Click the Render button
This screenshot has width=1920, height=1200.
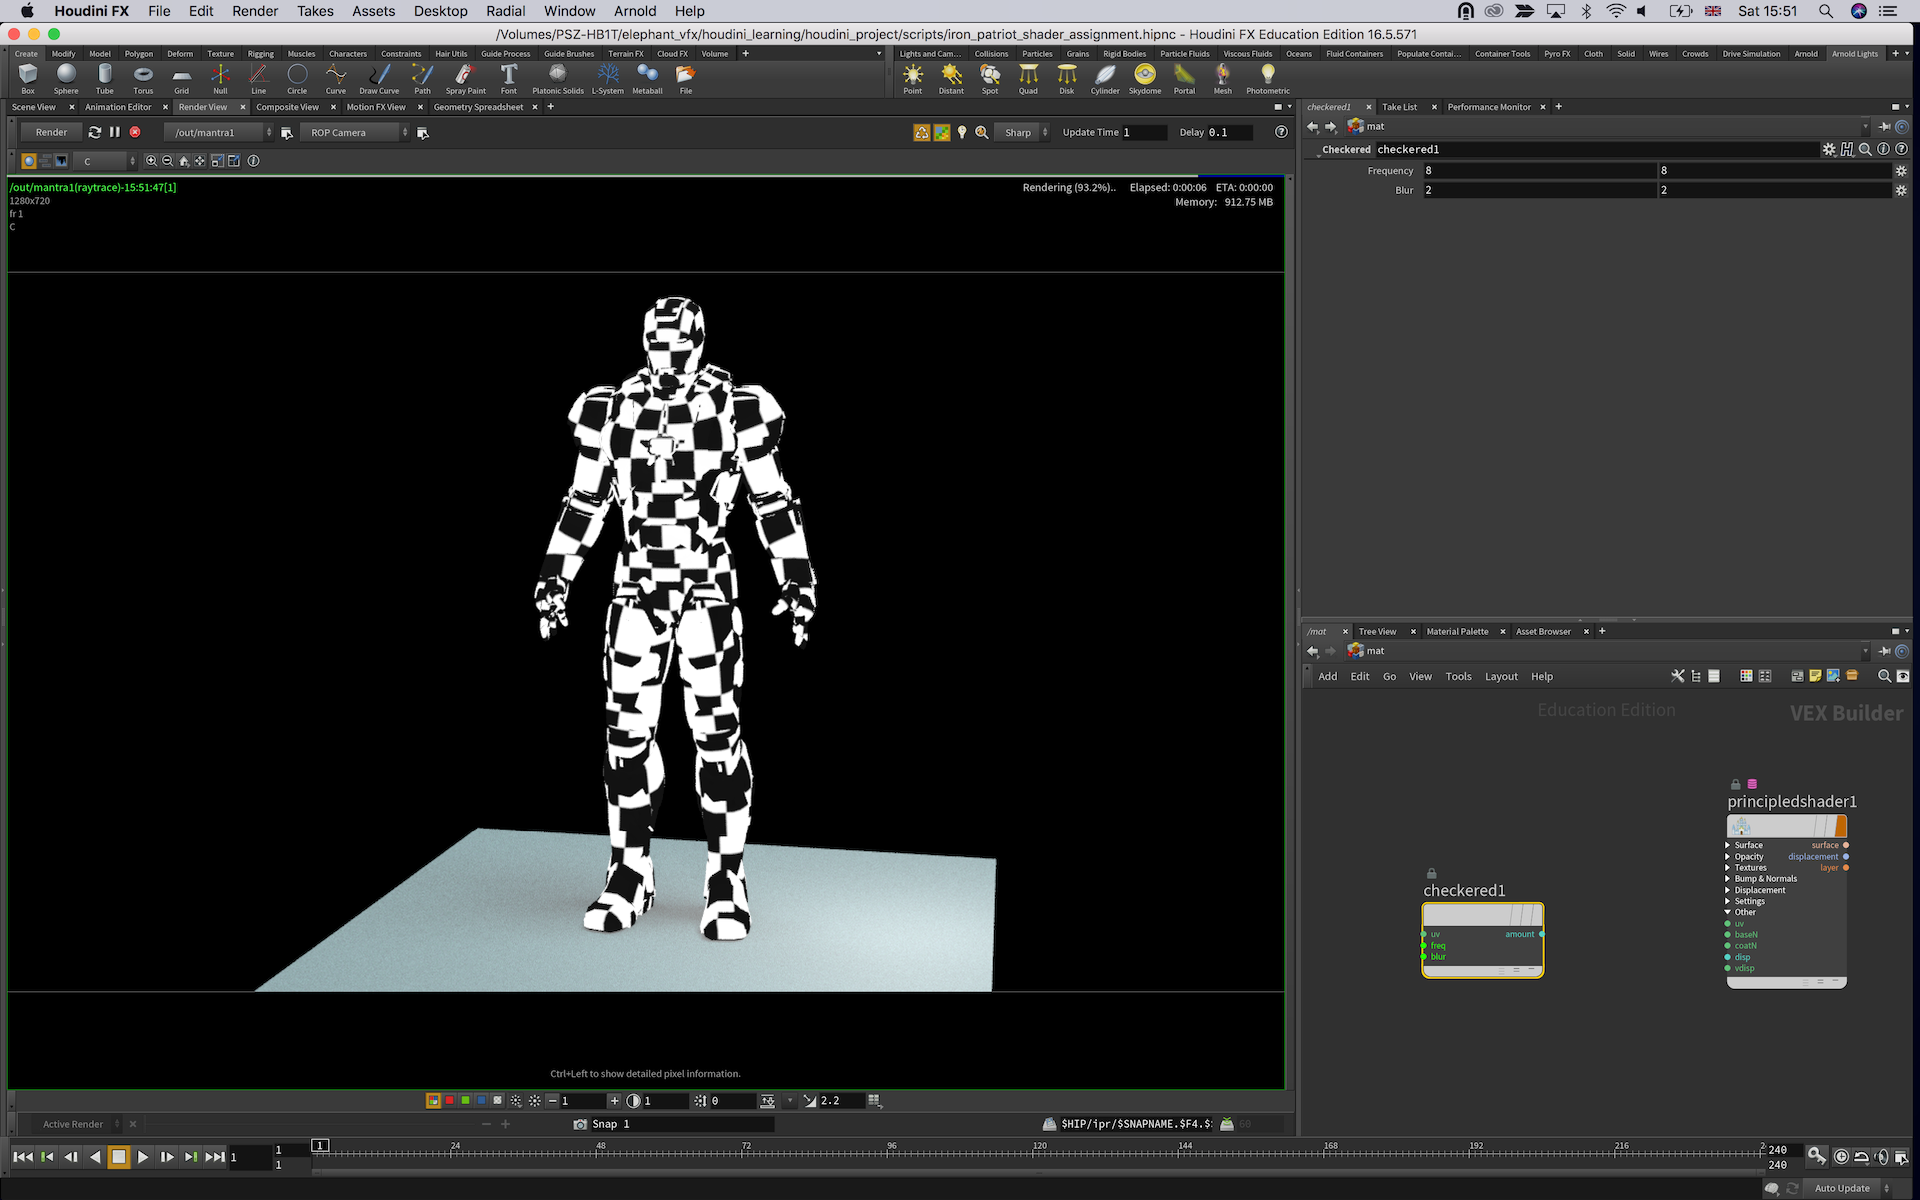tap(51, 132)
